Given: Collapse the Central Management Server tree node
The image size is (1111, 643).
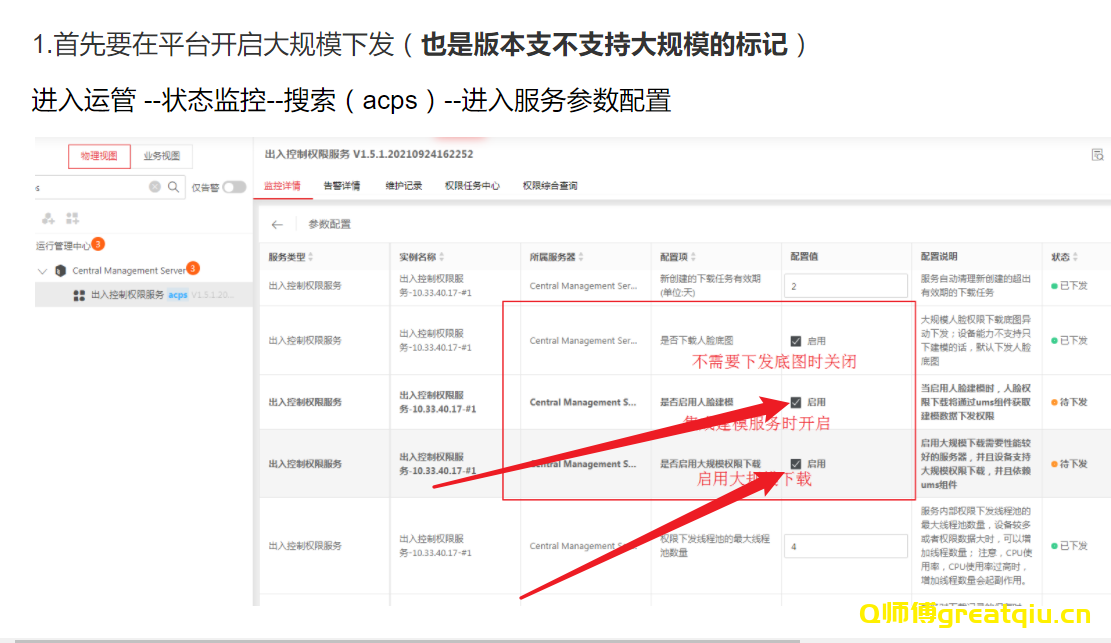Looking at the screenshot, I should 42,271.
